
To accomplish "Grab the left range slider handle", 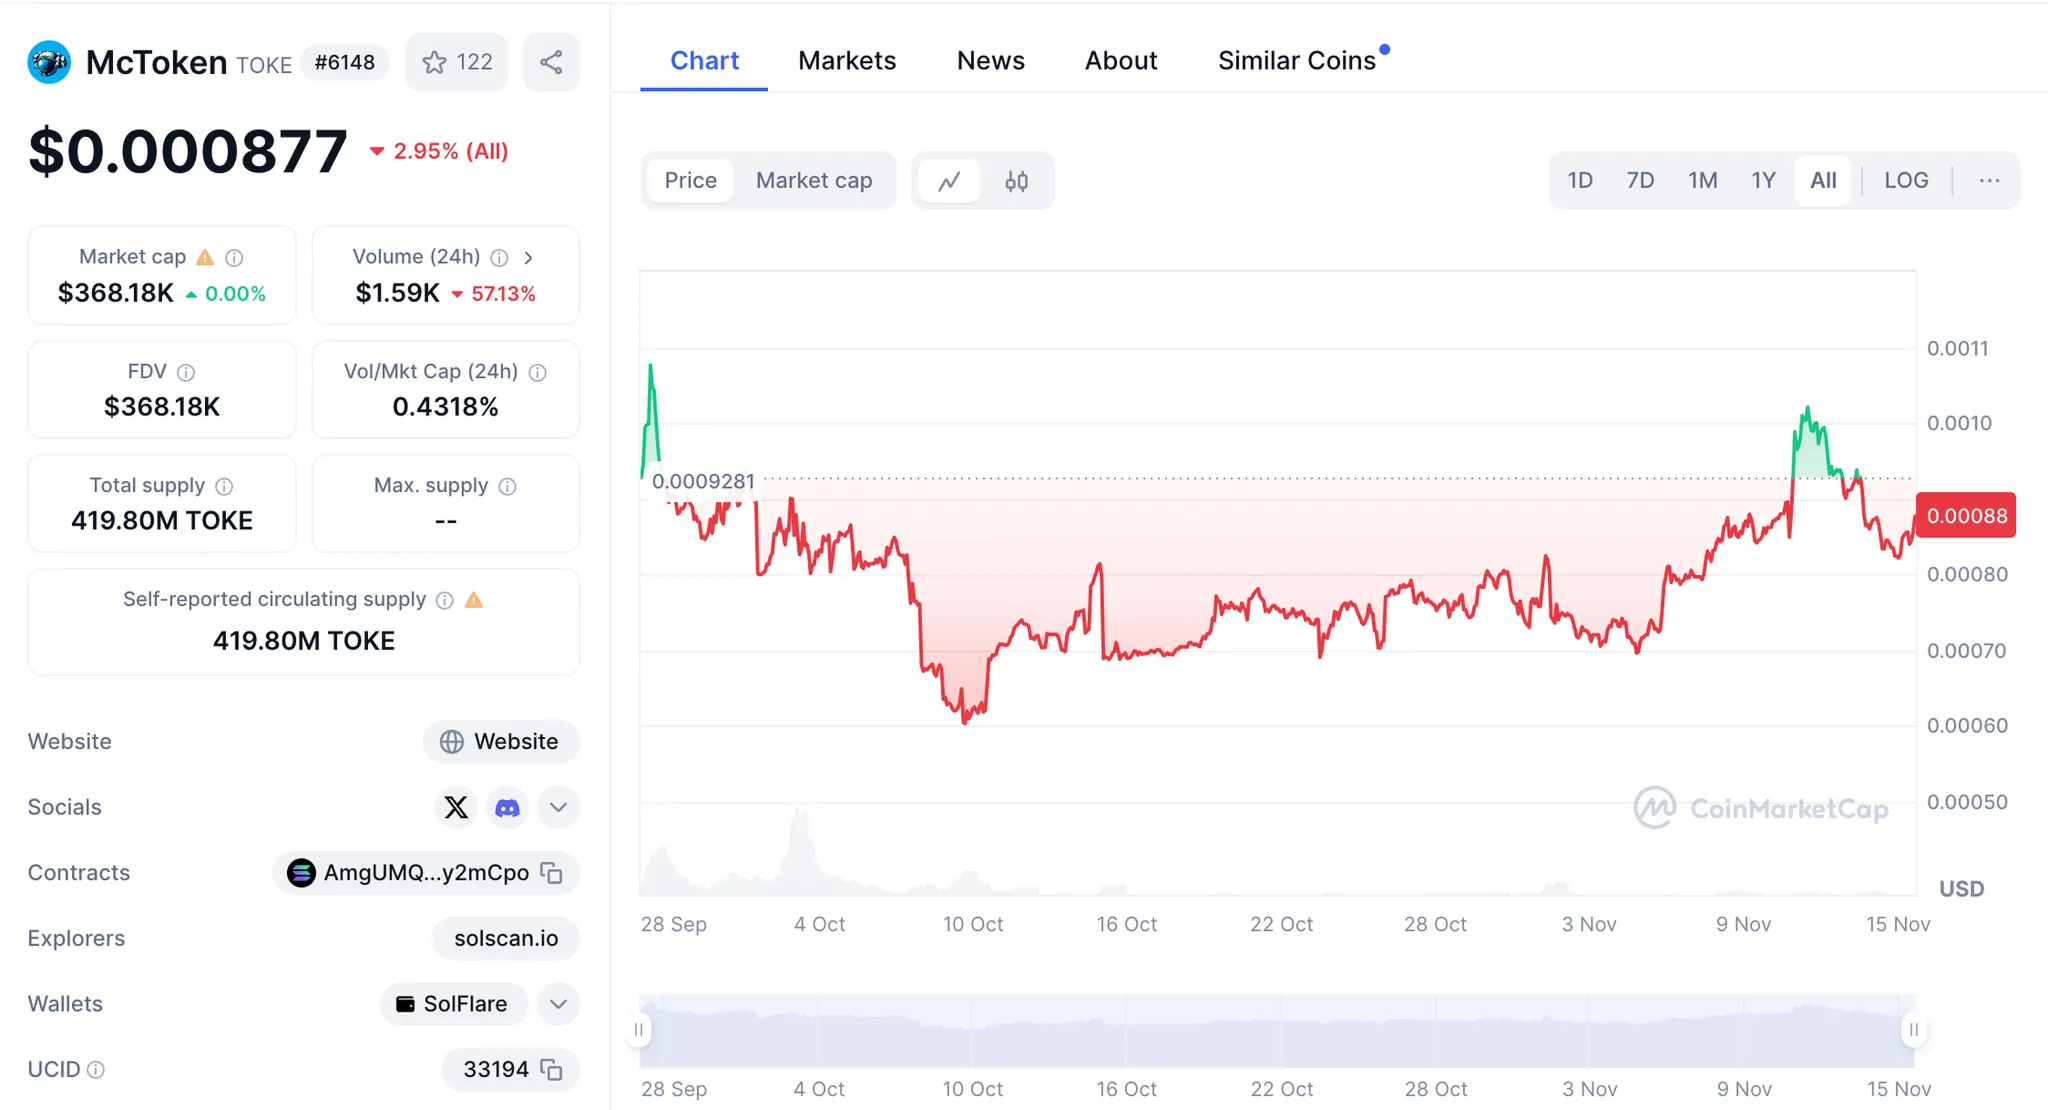I will (639, 1030).
